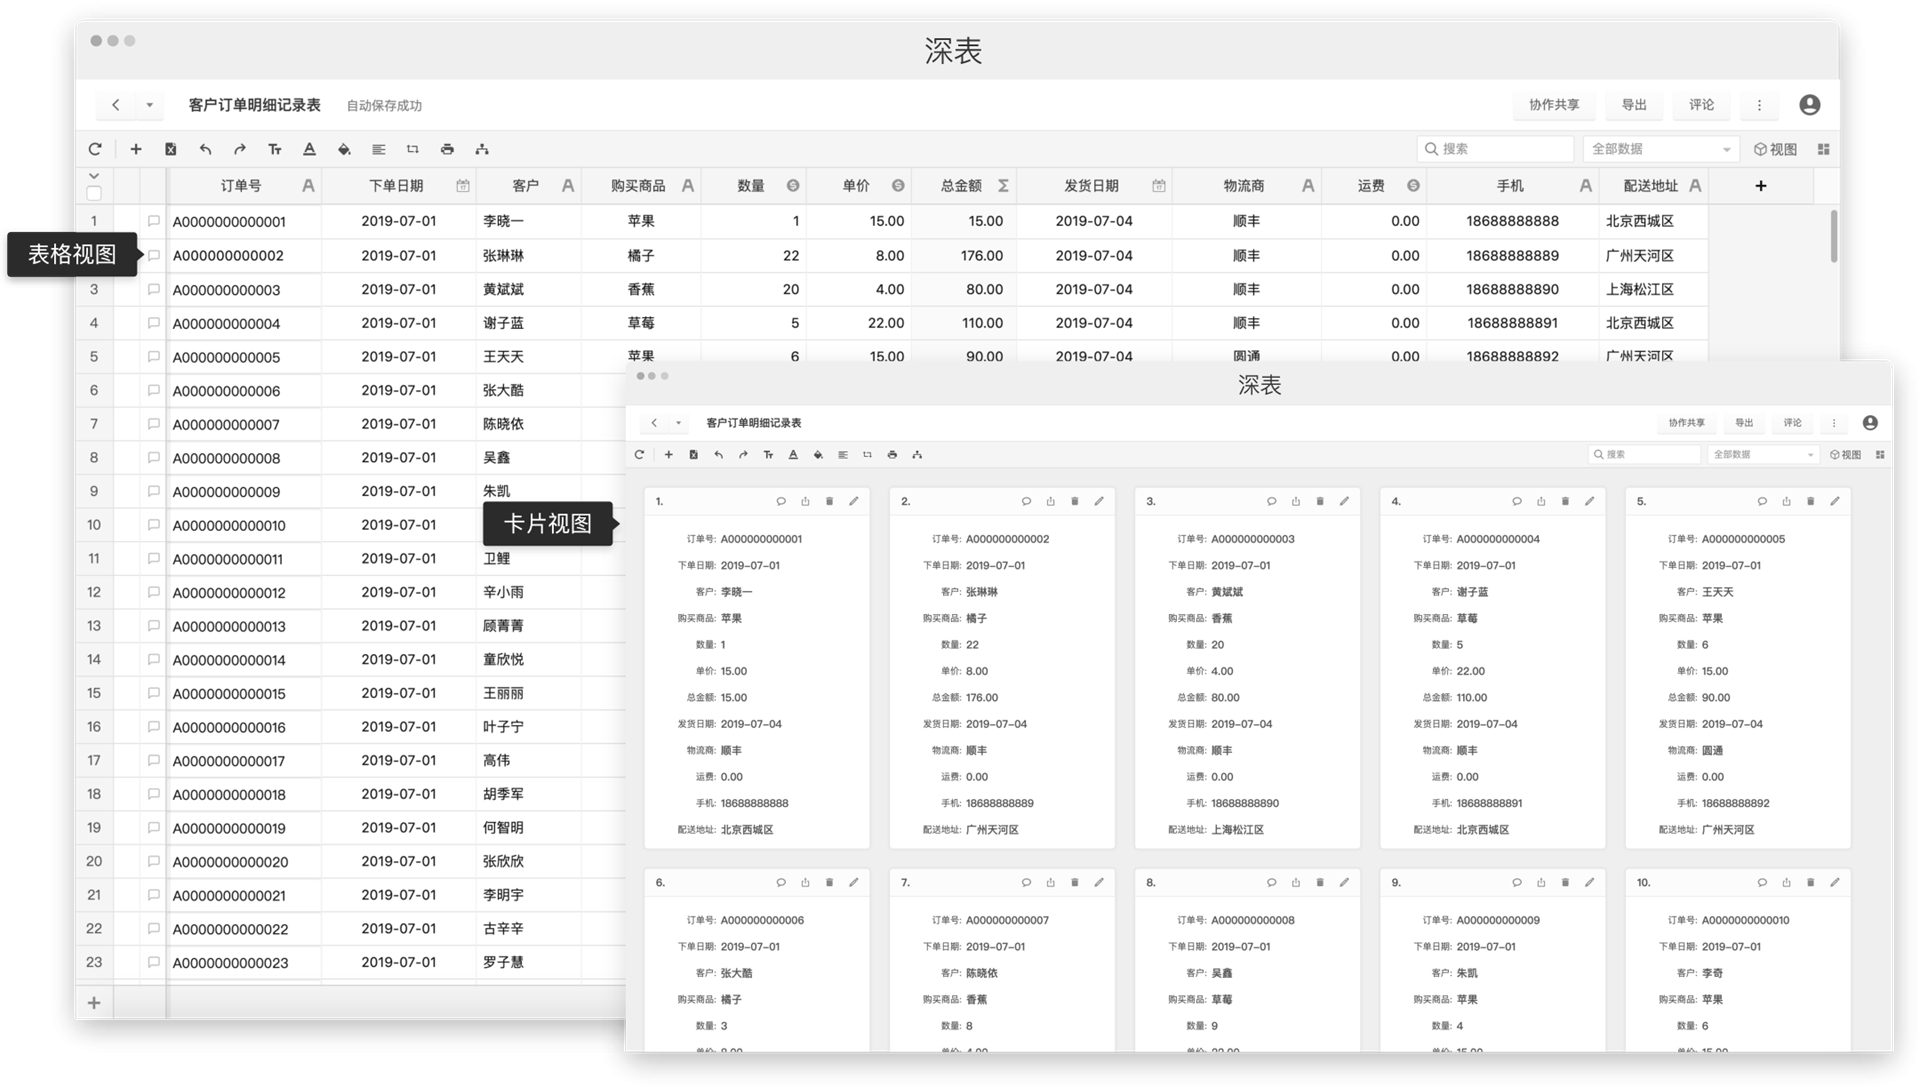Click the 订单号 column header

(245, 186)
